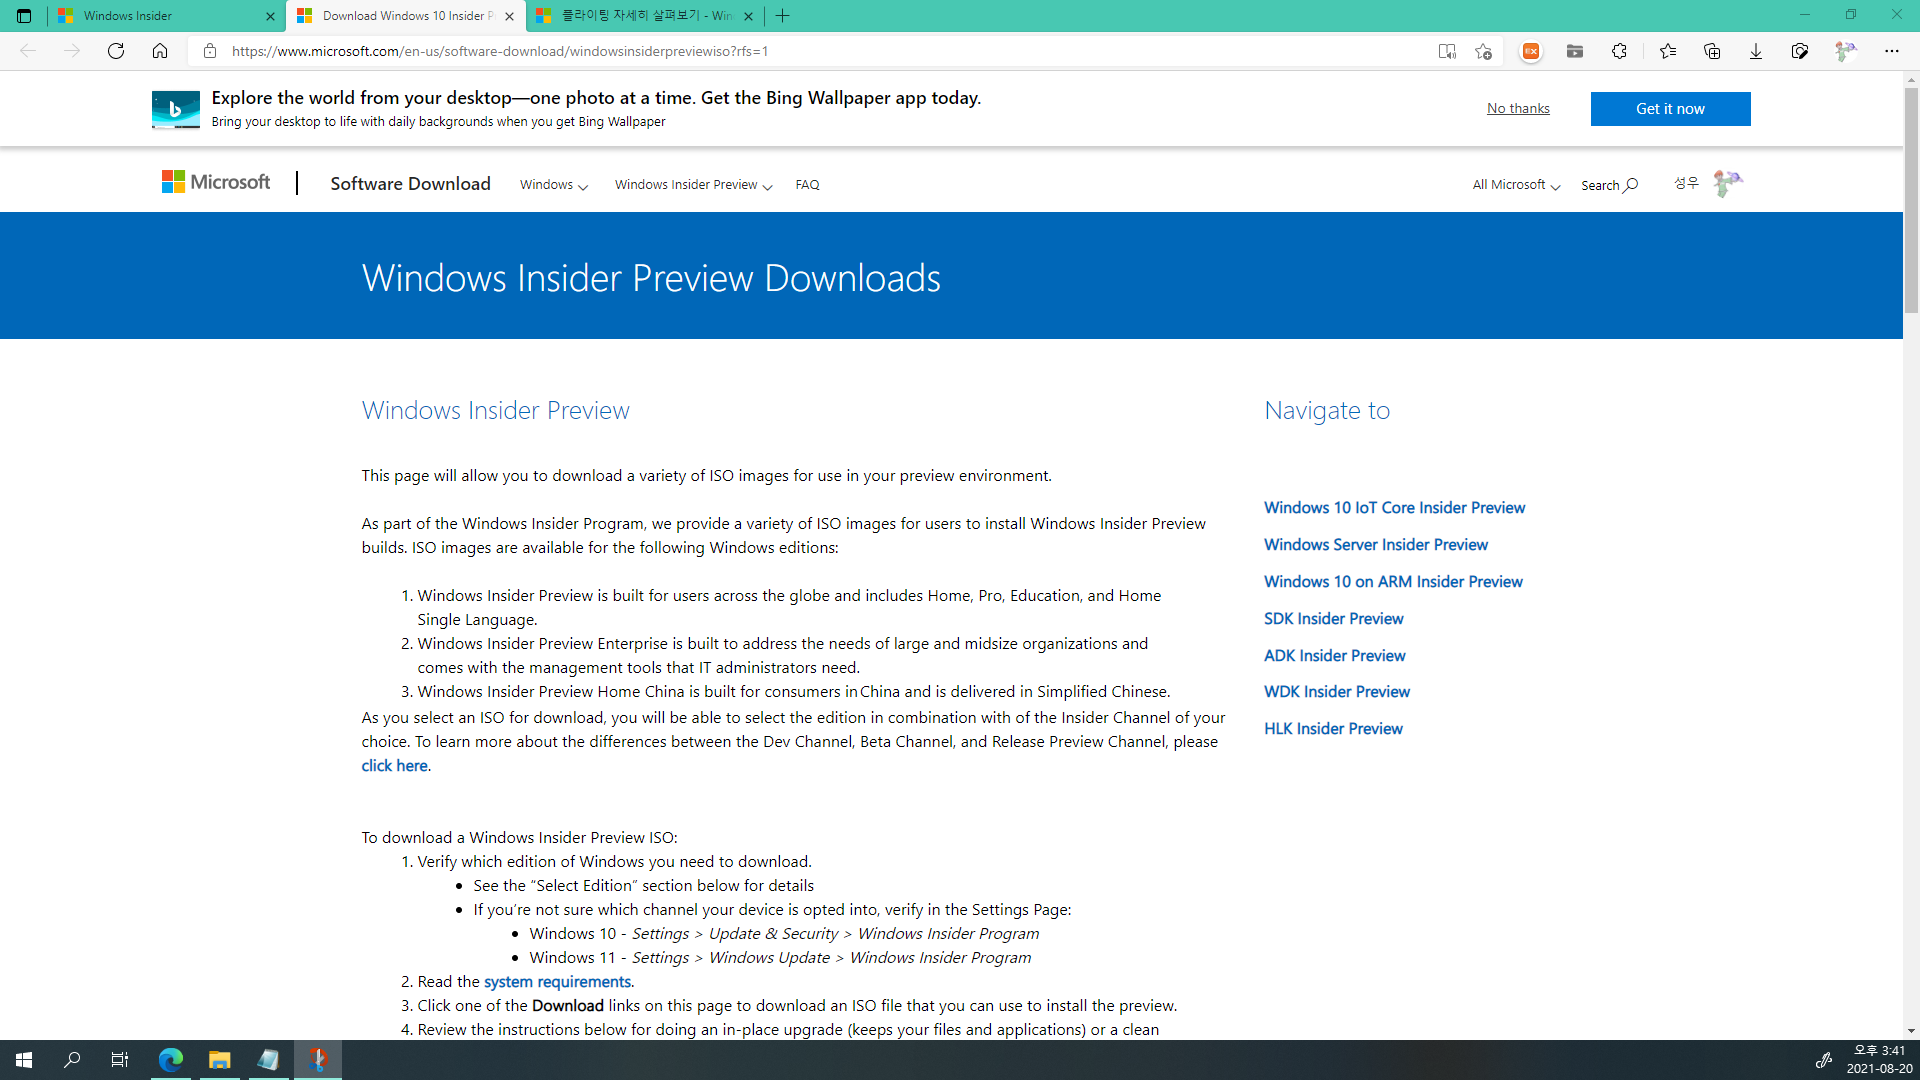Click the Web capture camera icon
This screenshot has height=1080, width=1920.
(1799, 51)
